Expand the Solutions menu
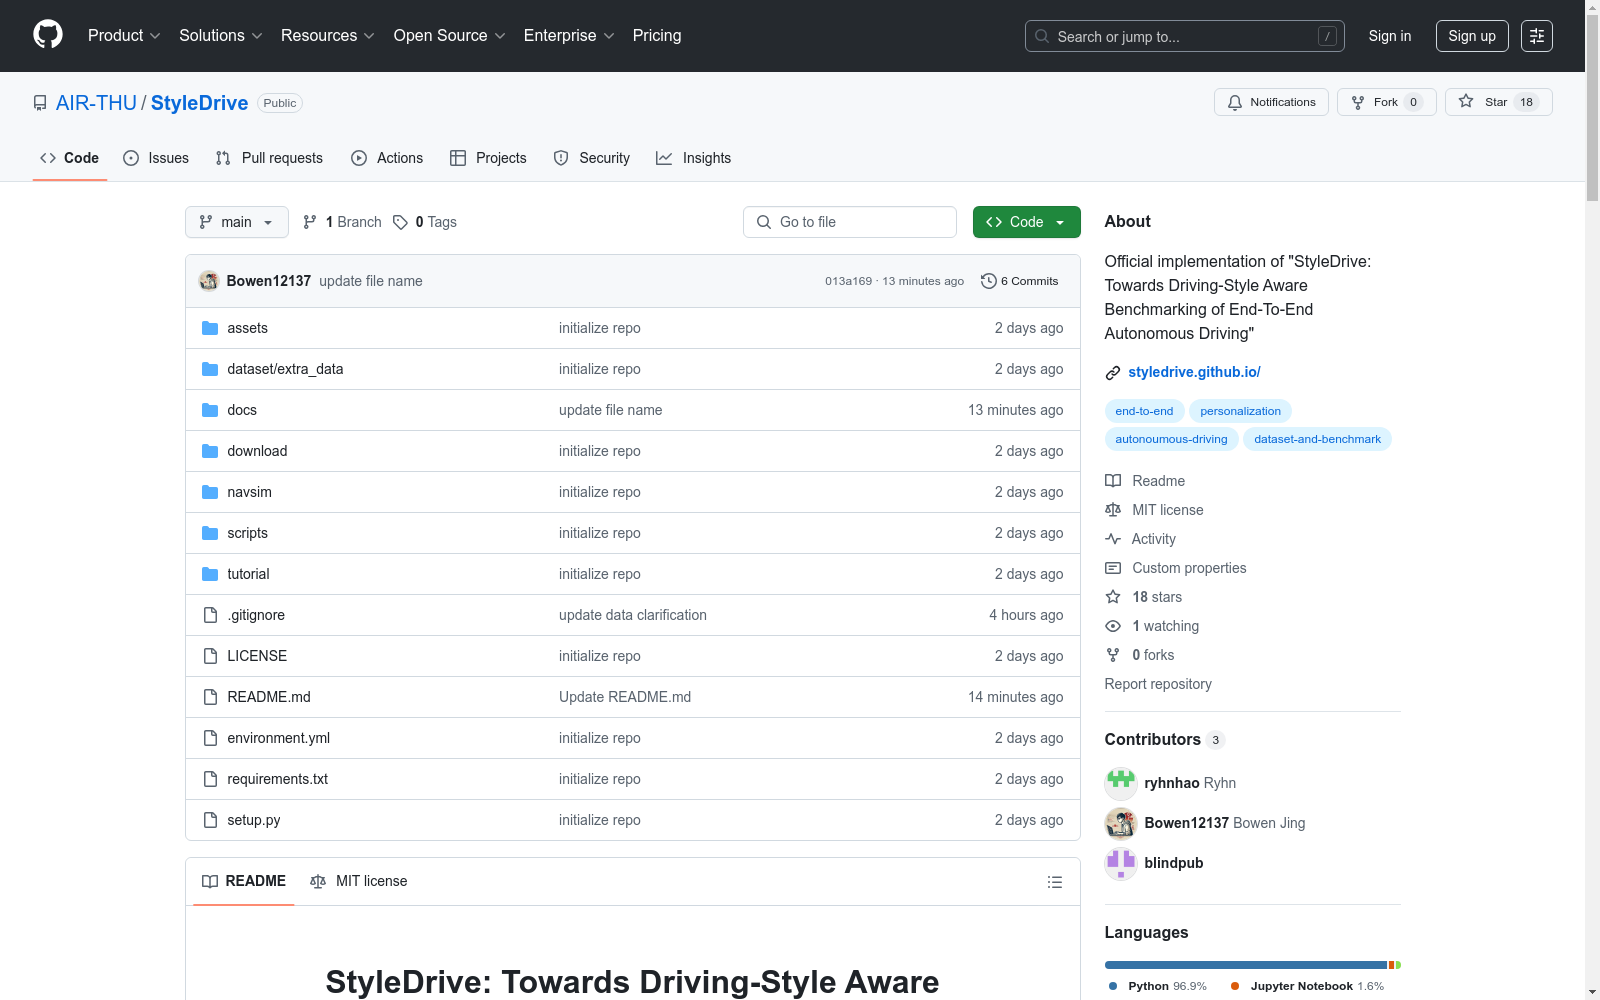This screenshot has height=1000, width=1600. pos(221,36)
